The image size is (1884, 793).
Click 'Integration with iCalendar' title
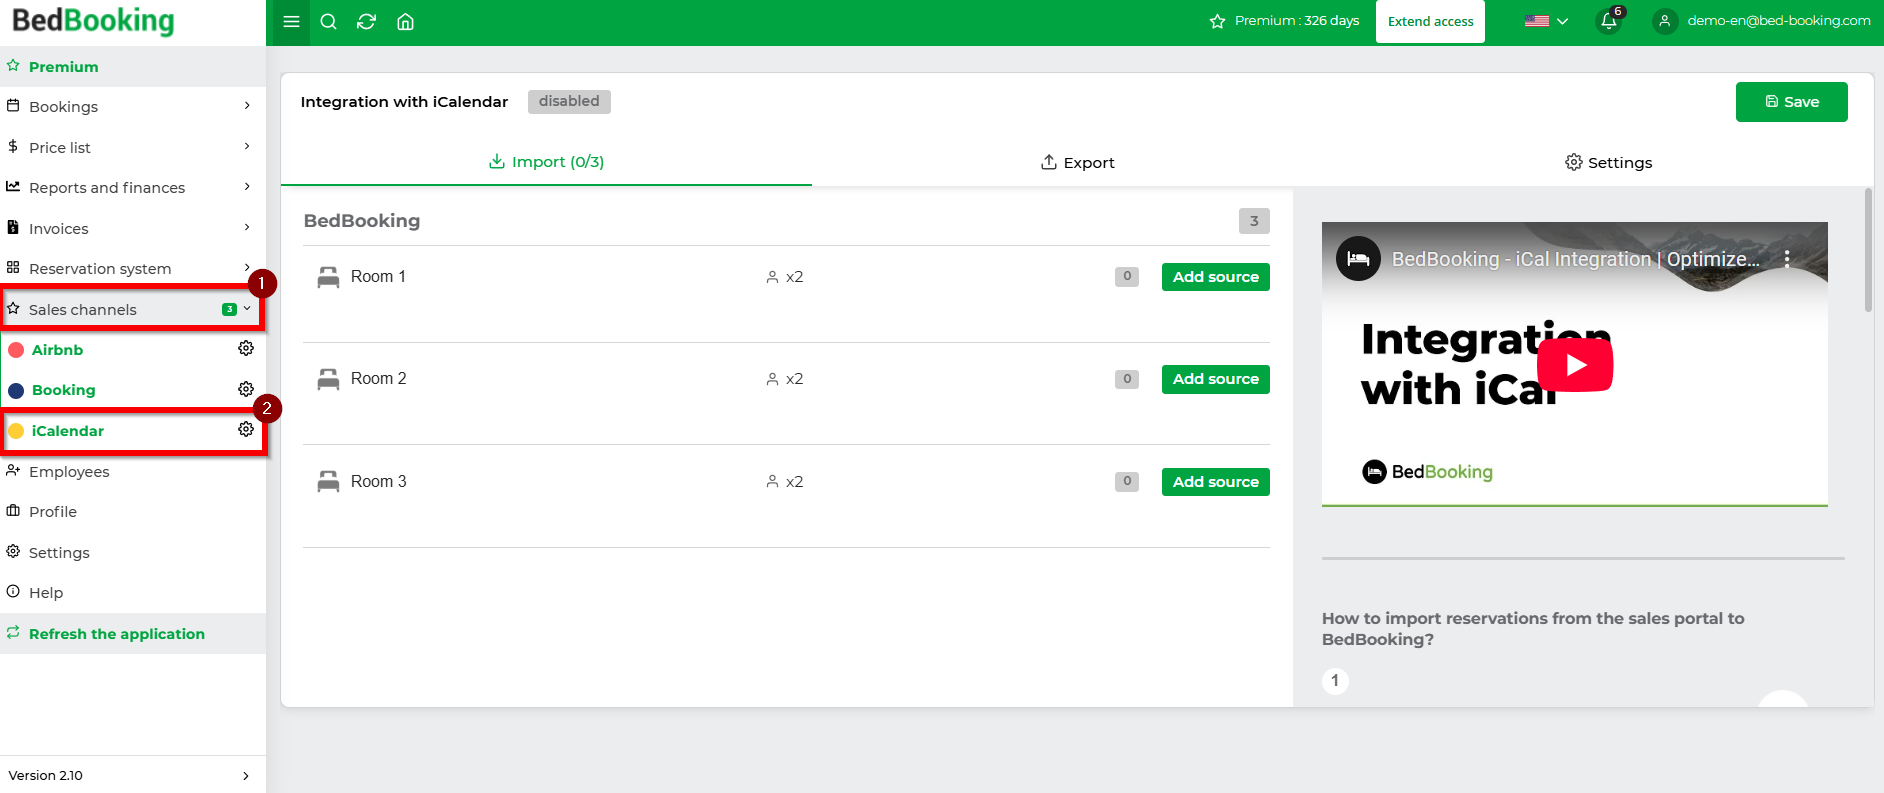pyautogui.click(x=404, y=102)
